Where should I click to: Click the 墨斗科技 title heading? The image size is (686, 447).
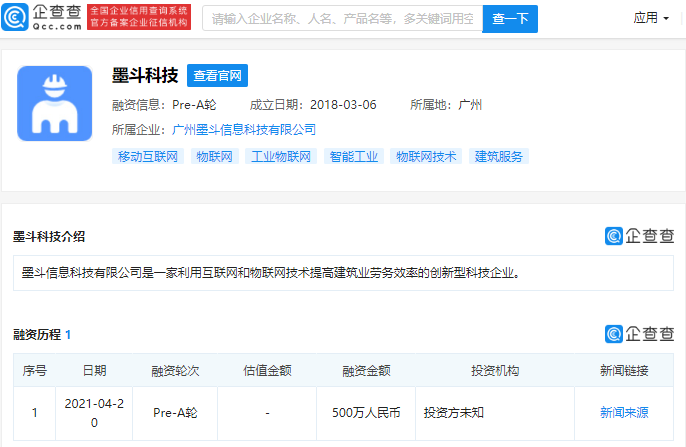click(x=145, y=75)
